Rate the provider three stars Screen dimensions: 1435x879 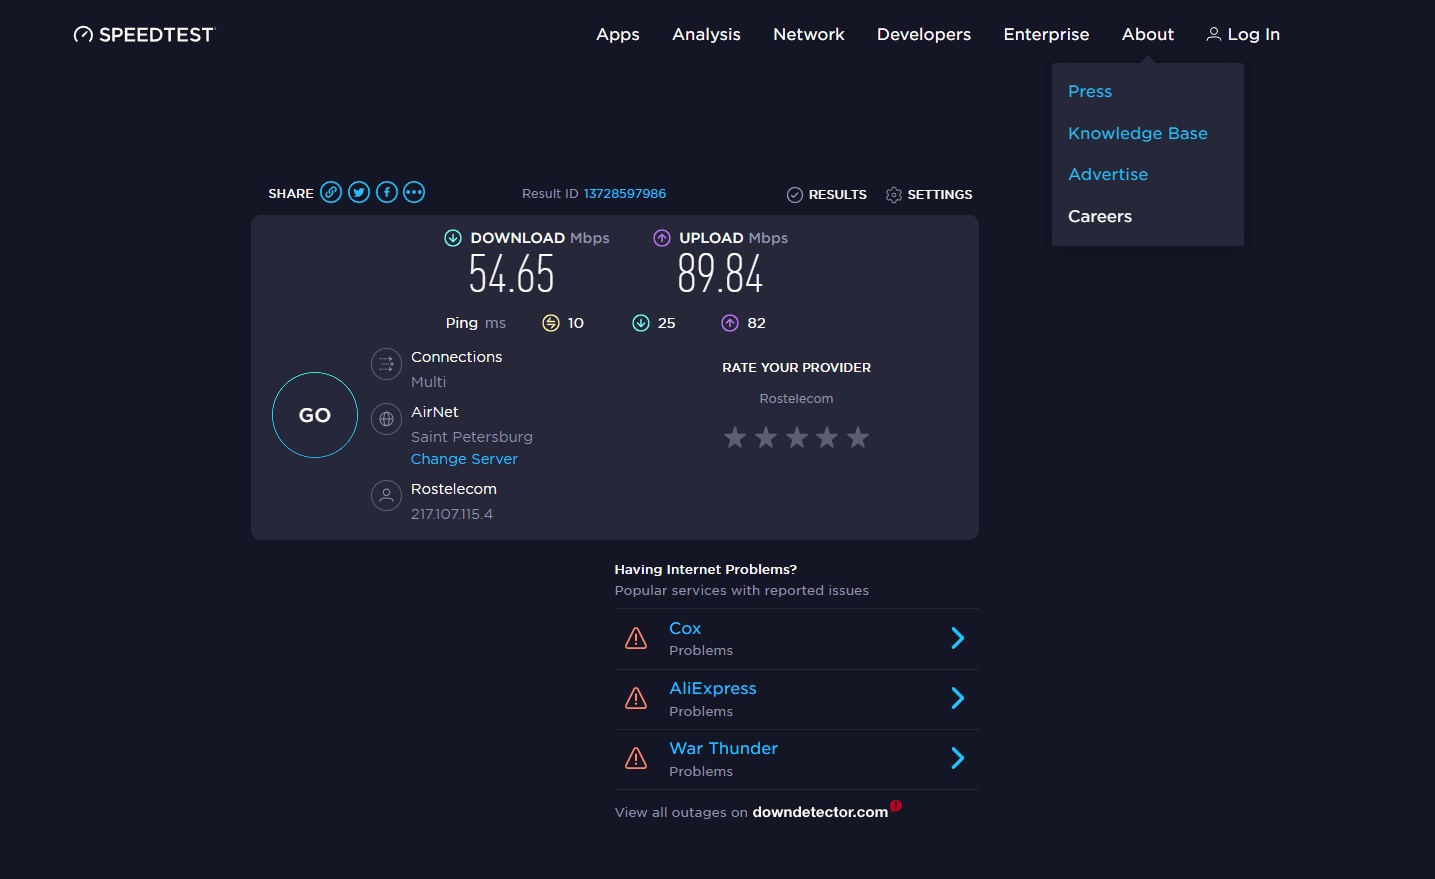pos(797,437)
